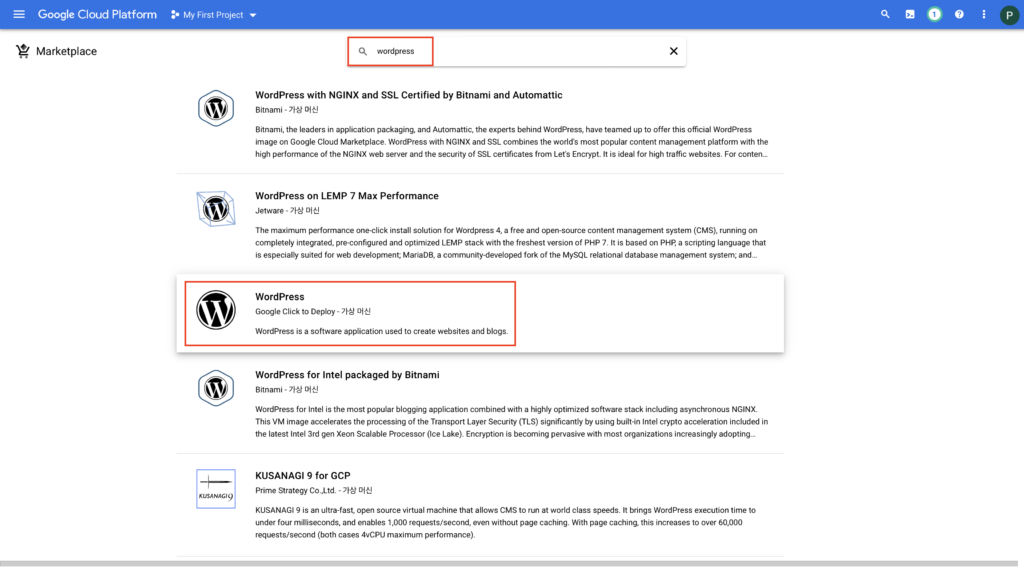Open WordPress on LEMP 7 Max Performance title
The height and width of the screenshot is (567, 1024).
click(347, 196)
